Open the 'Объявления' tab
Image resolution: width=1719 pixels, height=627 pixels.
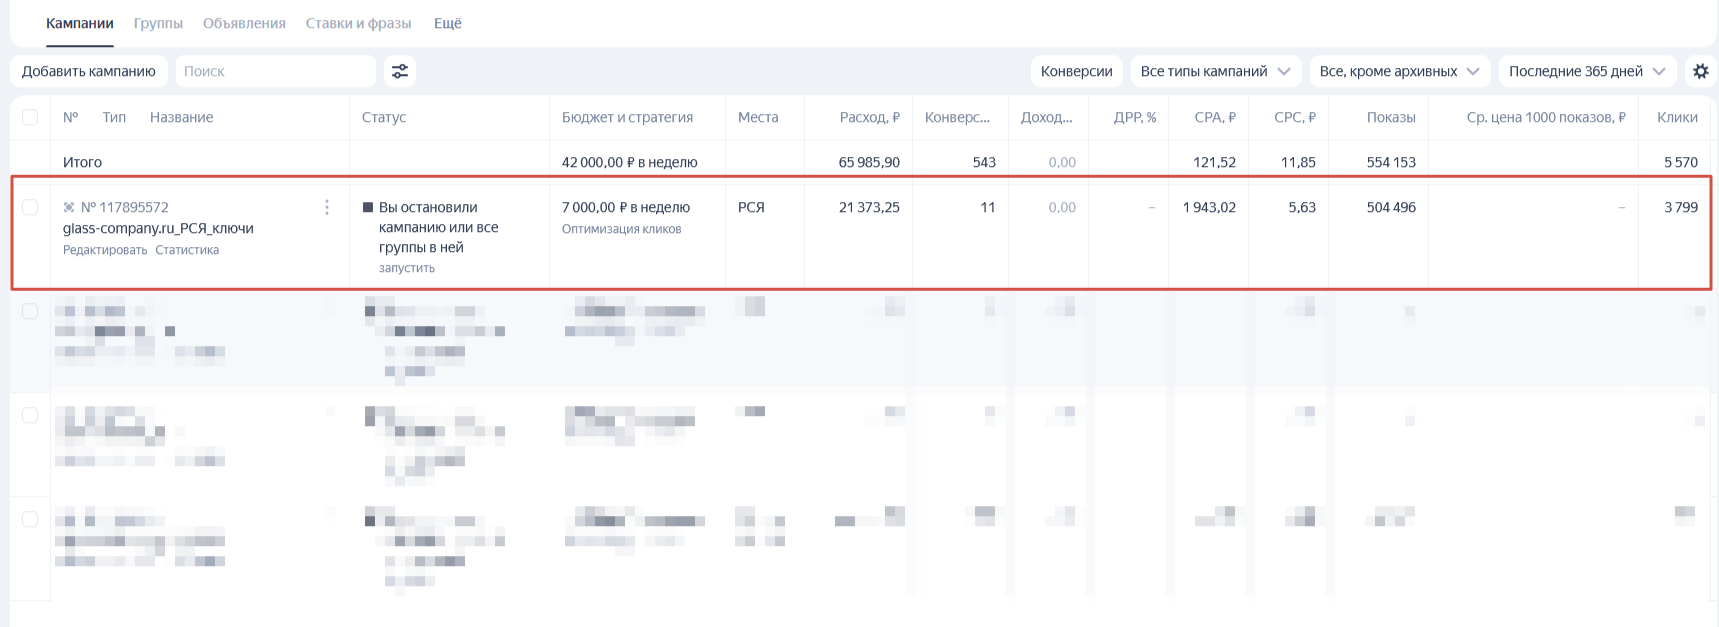244,23
